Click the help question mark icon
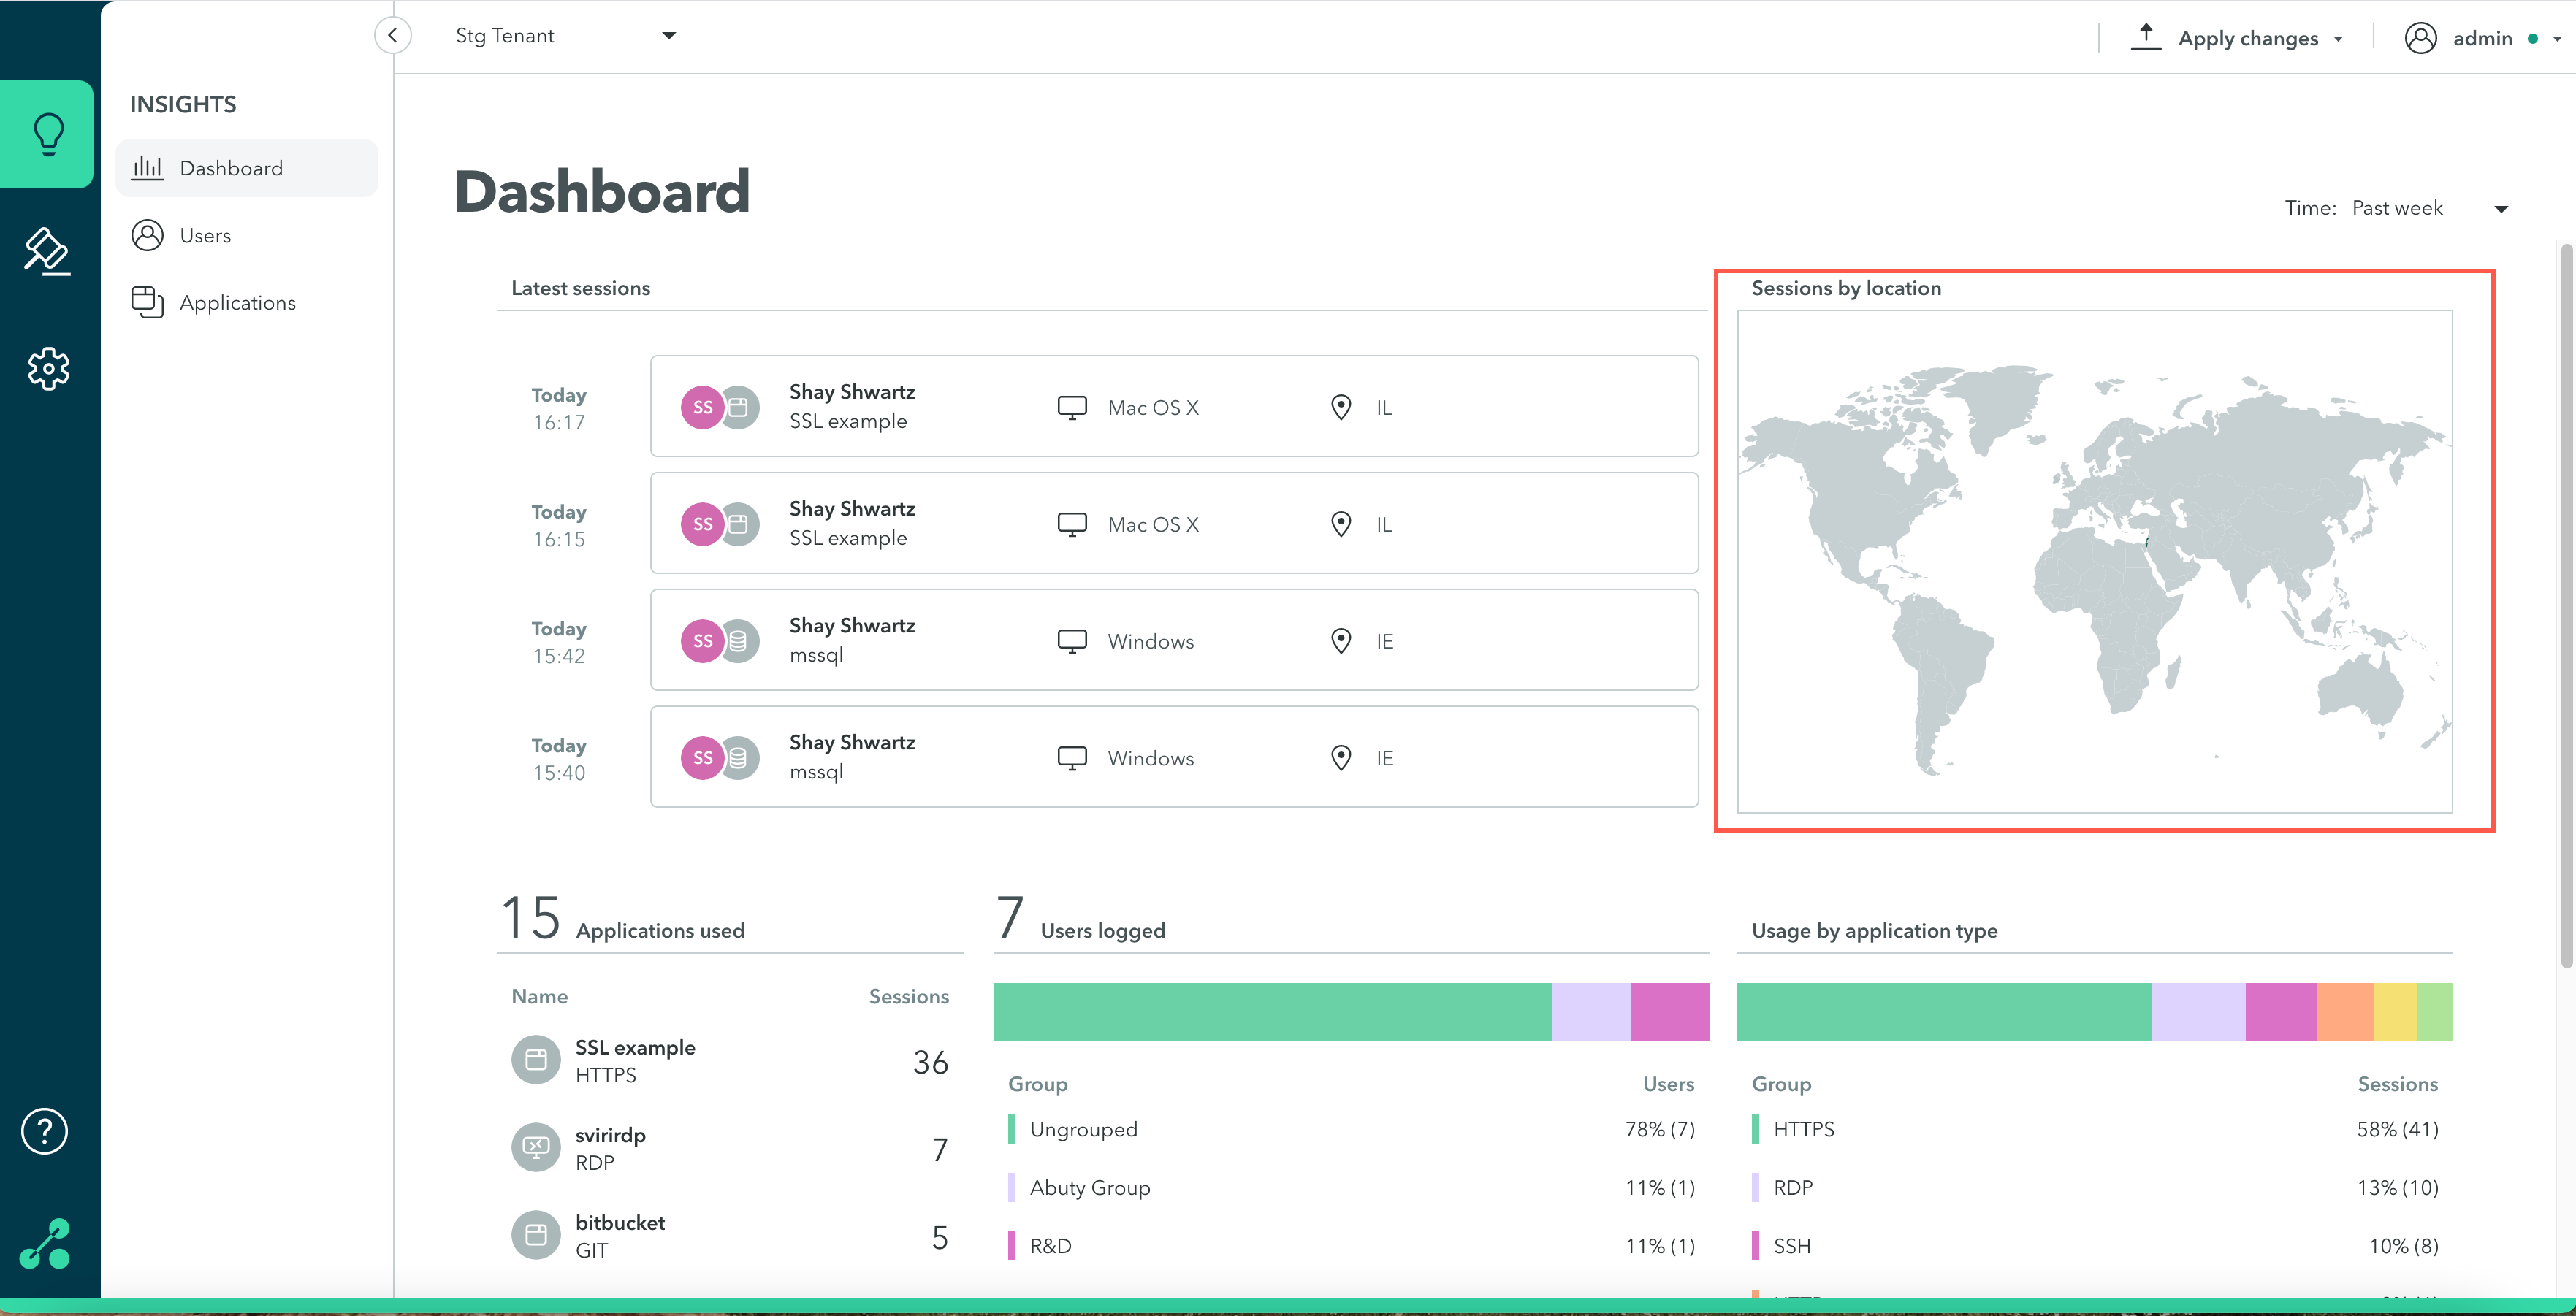 point(45,1131)
